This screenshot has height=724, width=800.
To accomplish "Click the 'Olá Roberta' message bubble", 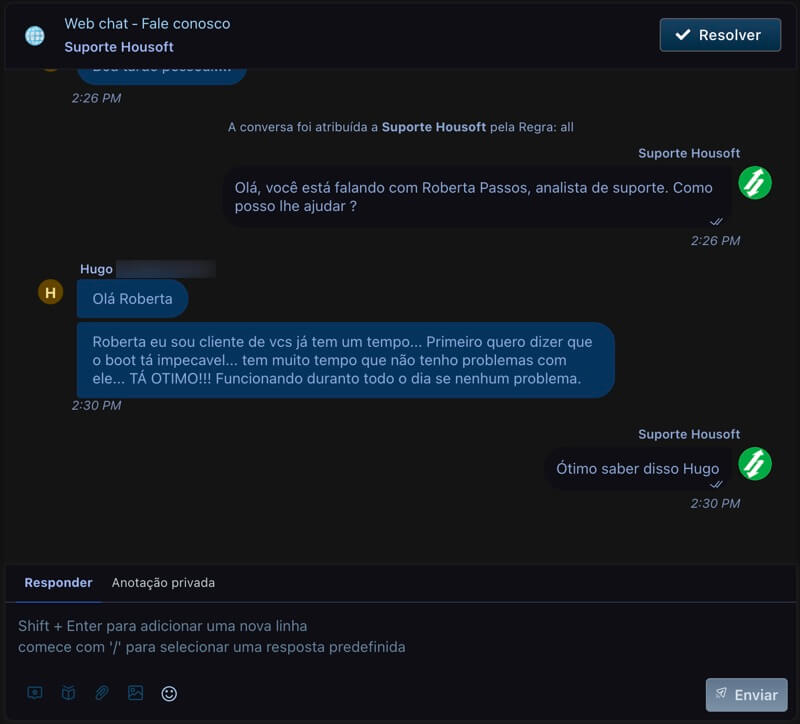I will [132, 299].
